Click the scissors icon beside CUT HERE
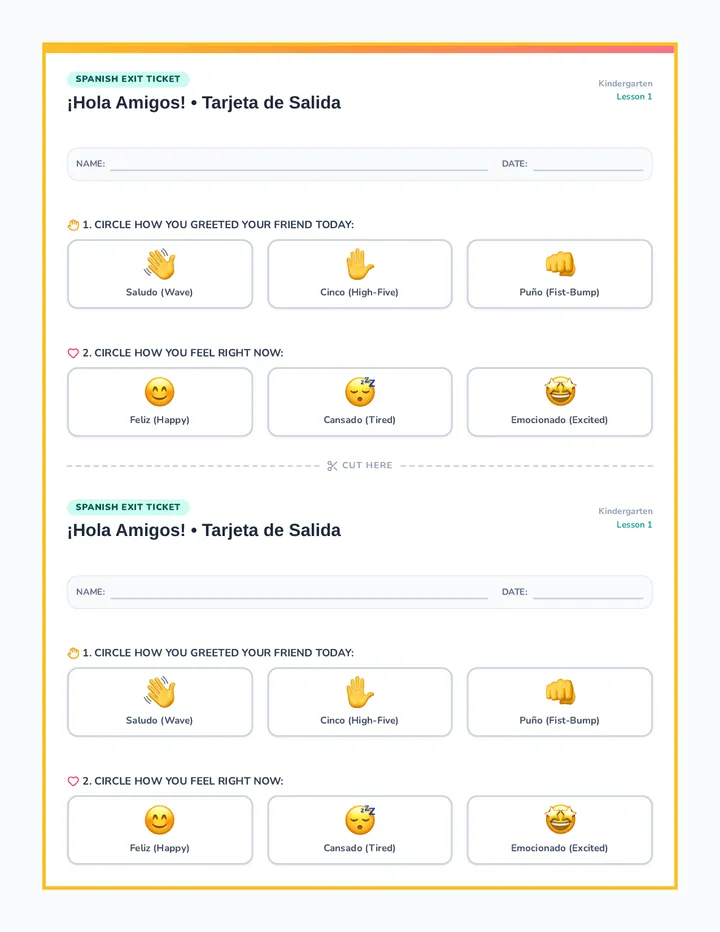This screenshot has height=932, width=720. (332, 466)
